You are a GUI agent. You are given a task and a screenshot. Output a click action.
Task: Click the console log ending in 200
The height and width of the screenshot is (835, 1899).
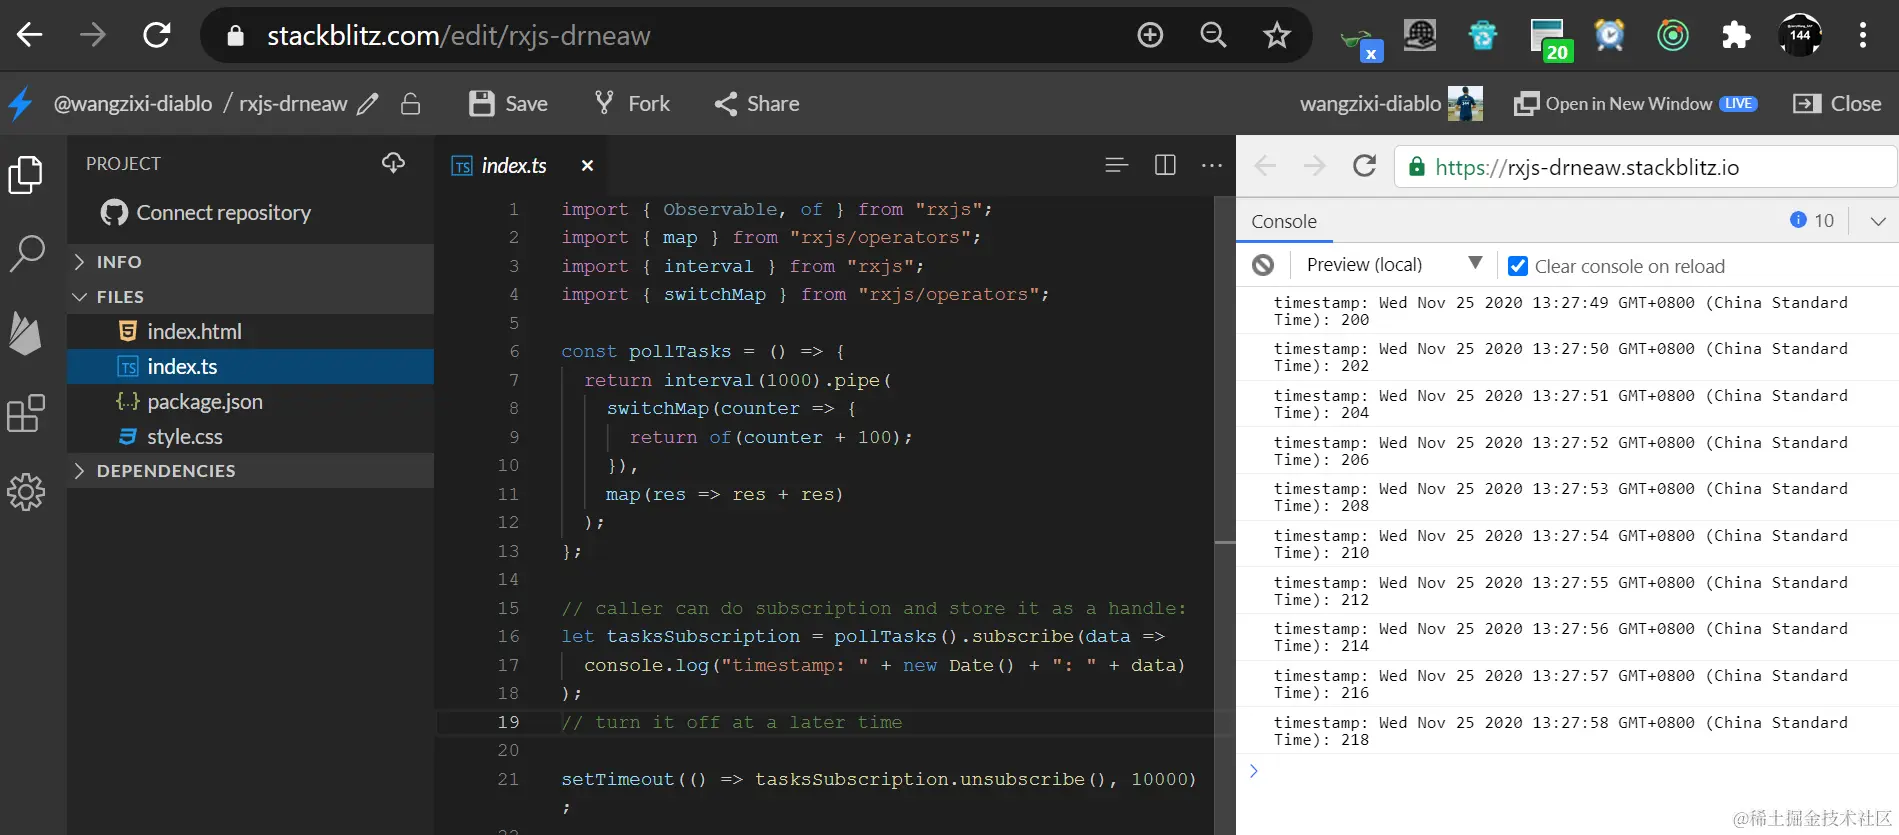pyautogui.click(x=1567, y=311)
